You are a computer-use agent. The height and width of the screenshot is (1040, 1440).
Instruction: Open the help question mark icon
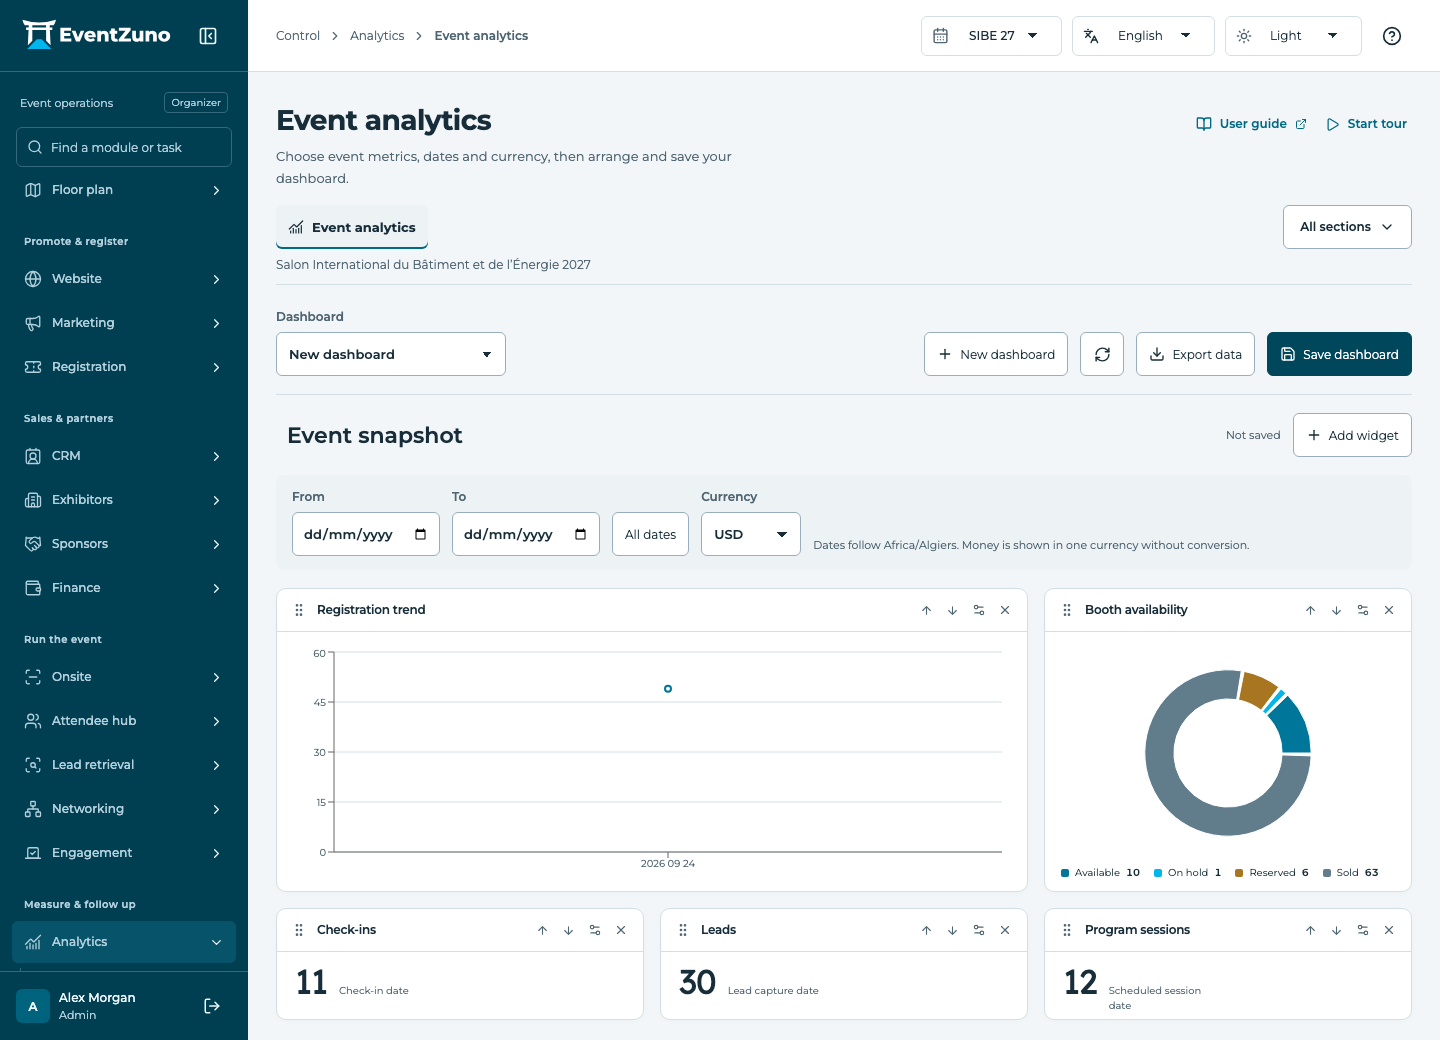point(1392,36)
